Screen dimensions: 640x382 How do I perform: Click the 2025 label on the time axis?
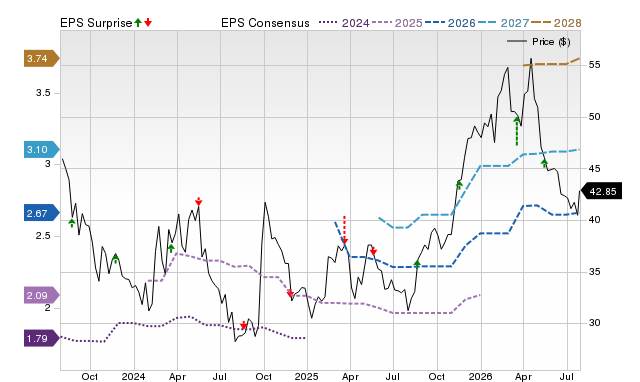307,376
